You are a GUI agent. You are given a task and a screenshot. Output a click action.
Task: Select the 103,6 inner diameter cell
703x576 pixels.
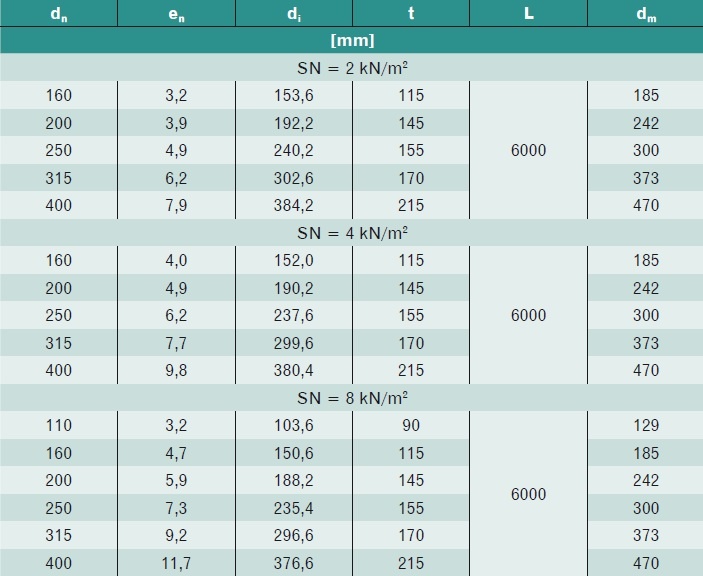point(294,425)
